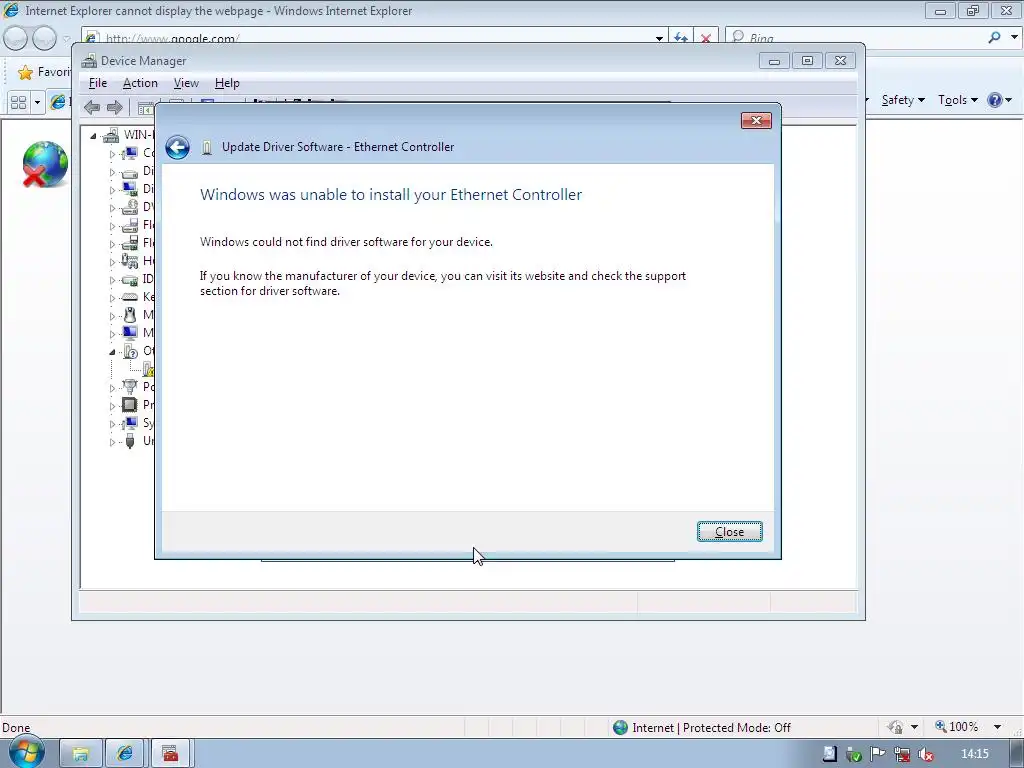Expand the Keyboards category arrow
The height and width of the screenshot is (768, 1024).
coord(112,298)
